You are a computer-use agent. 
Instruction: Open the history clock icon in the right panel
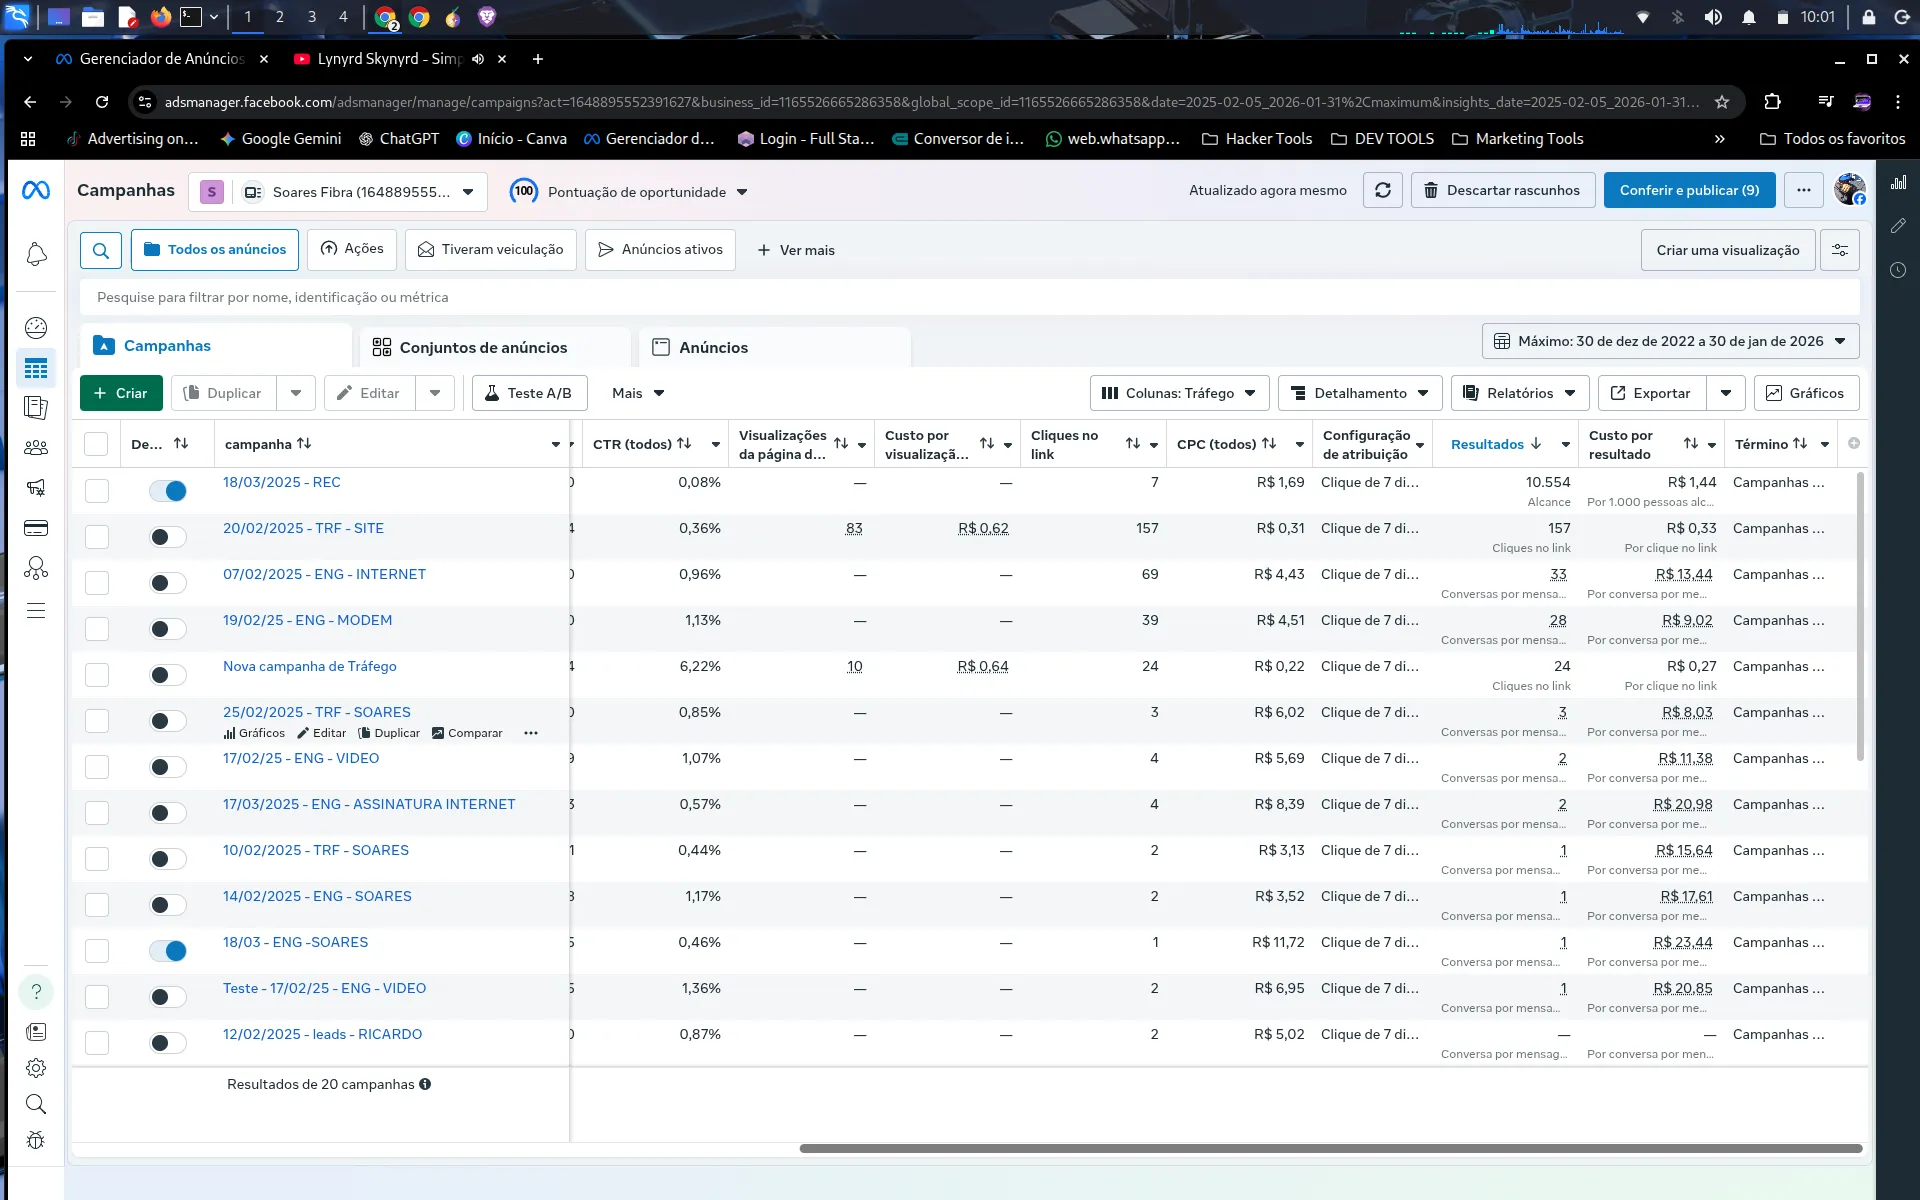point(1898,270)
